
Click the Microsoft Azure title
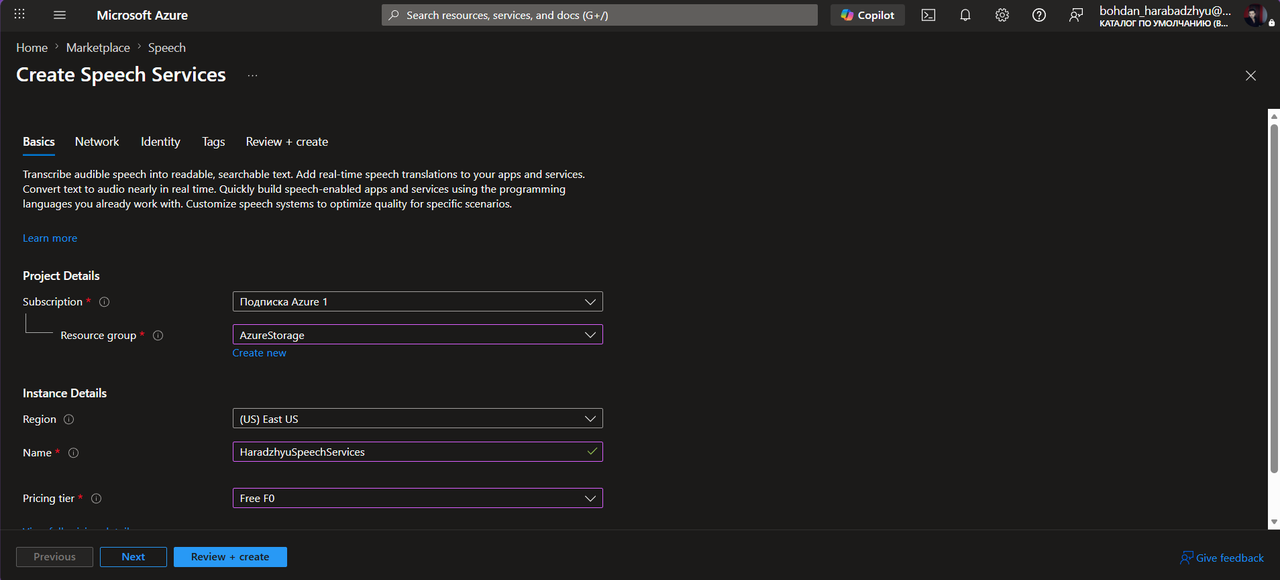click(142, 15)
